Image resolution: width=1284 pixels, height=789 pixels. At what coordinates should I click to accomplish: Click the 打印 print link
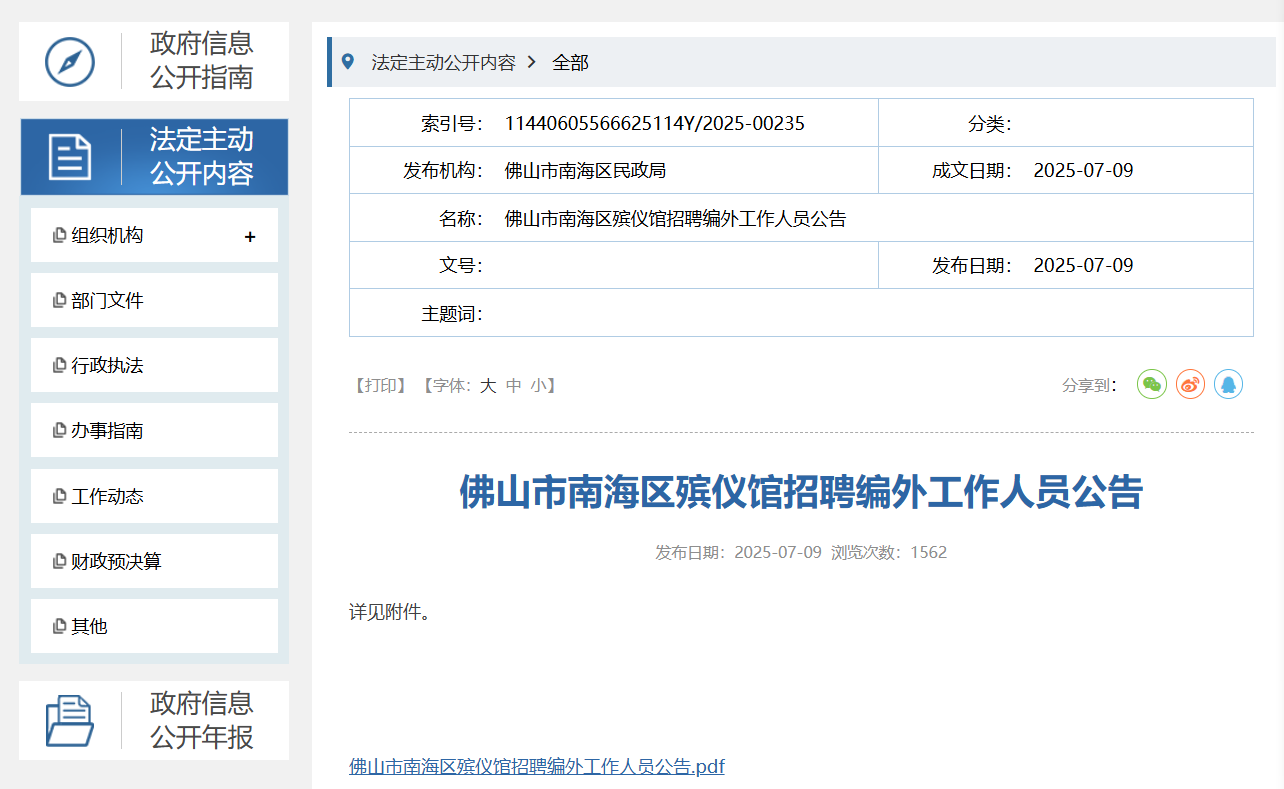(380, 386)
